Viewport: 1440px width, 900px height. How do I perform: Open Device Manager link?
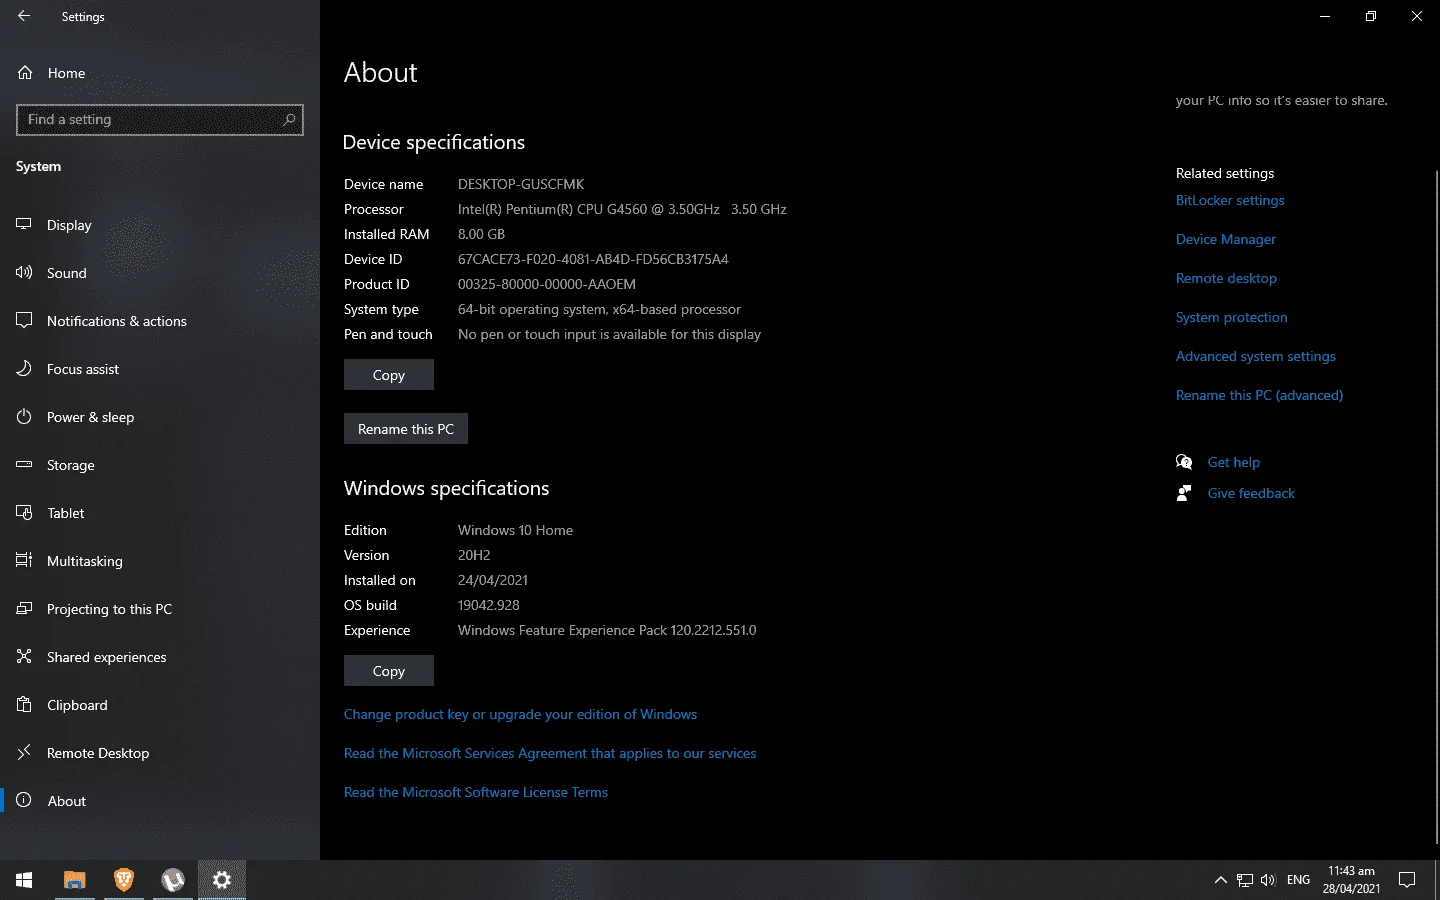pos(1226,239)
